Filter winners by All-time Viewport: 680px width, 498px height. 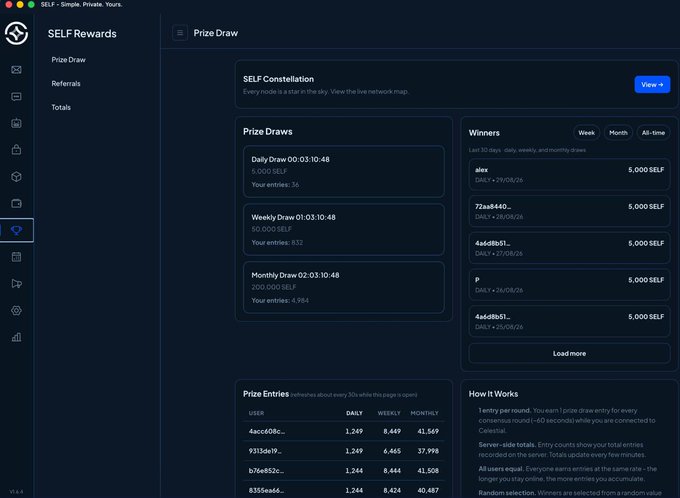653,133
